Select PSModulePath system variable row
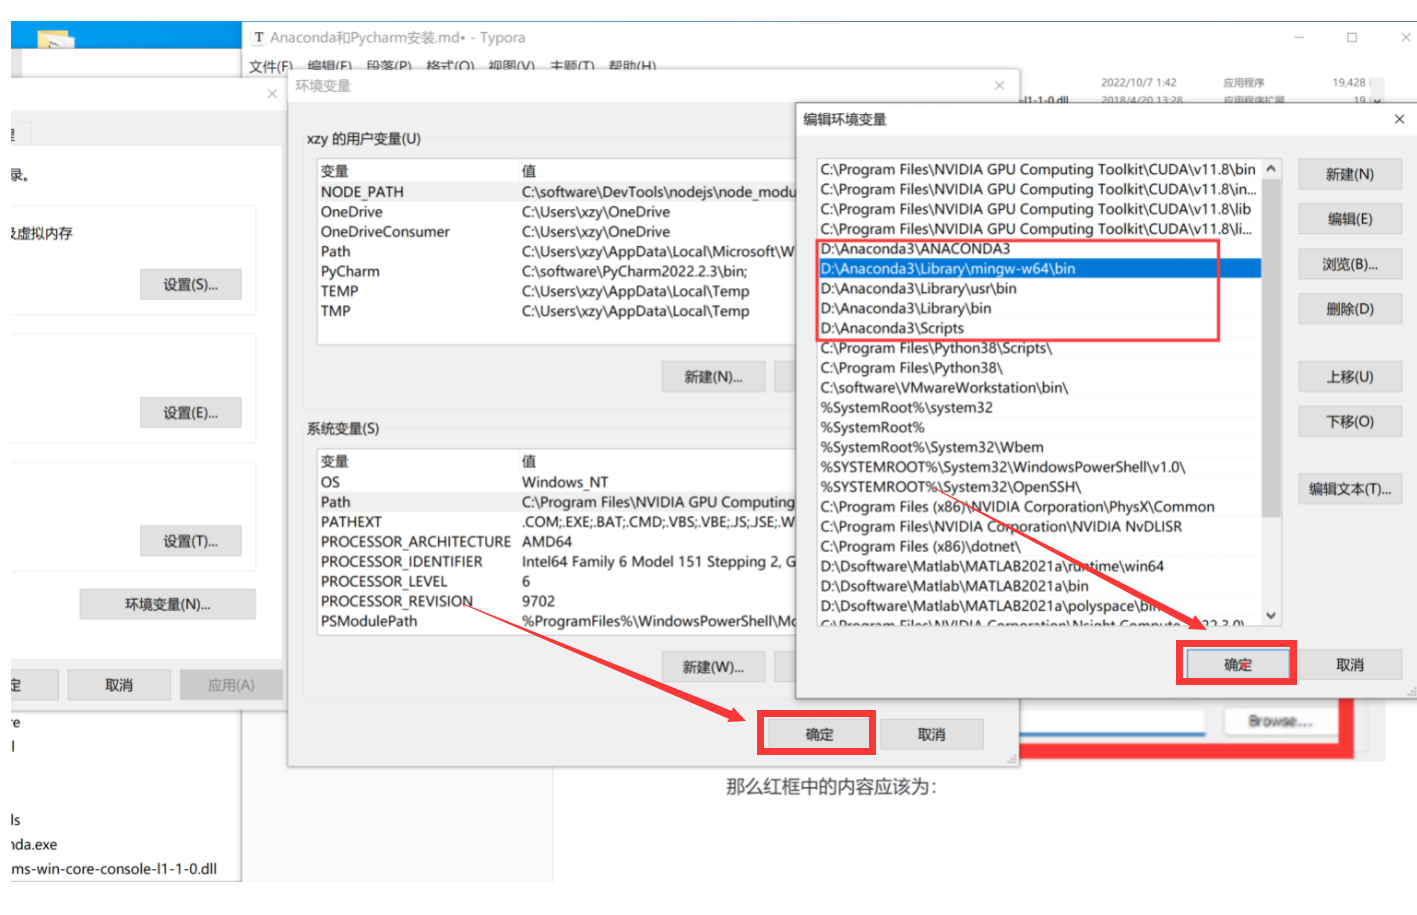The width and height of the screenshot is (1417, 915). click(558, 621)
